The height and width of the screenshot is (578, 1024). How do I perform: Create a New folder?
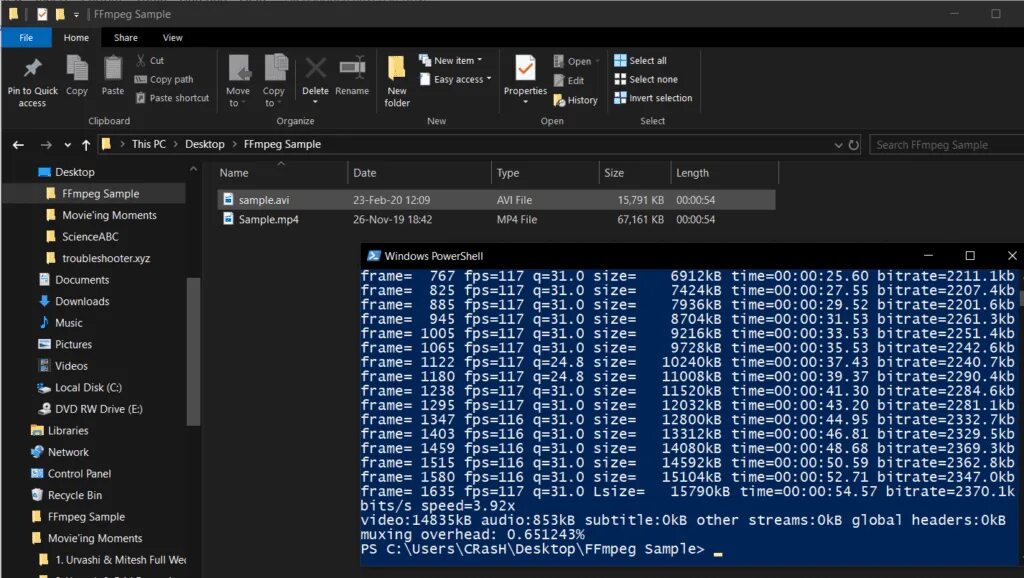(396, 82)
